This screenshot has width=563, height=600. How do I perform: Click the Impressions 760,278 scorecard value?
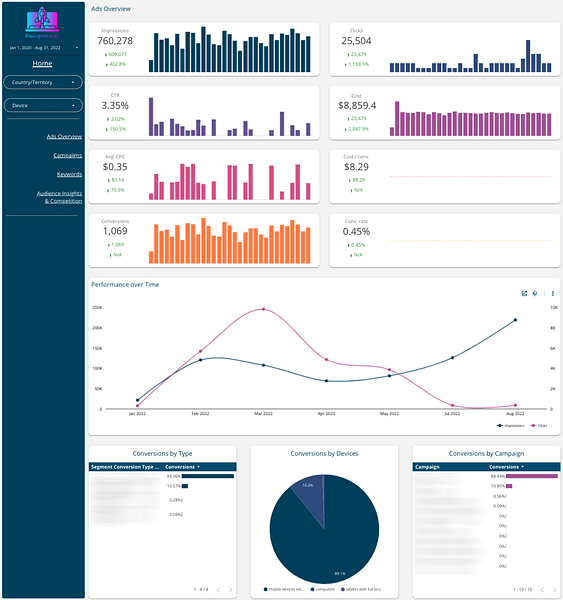pyautogui.click(x=115, y=41)
